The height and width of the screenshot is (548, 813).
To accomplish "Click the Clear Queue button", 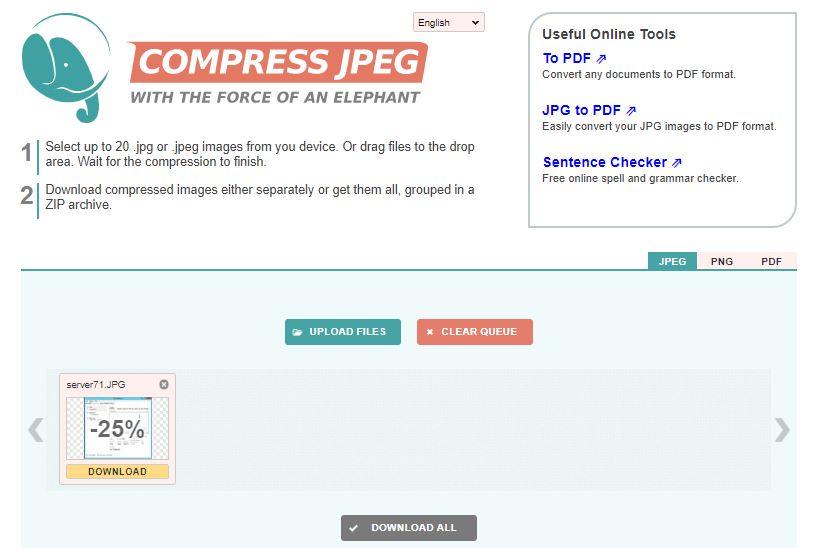I will click(x=474, y=332).
